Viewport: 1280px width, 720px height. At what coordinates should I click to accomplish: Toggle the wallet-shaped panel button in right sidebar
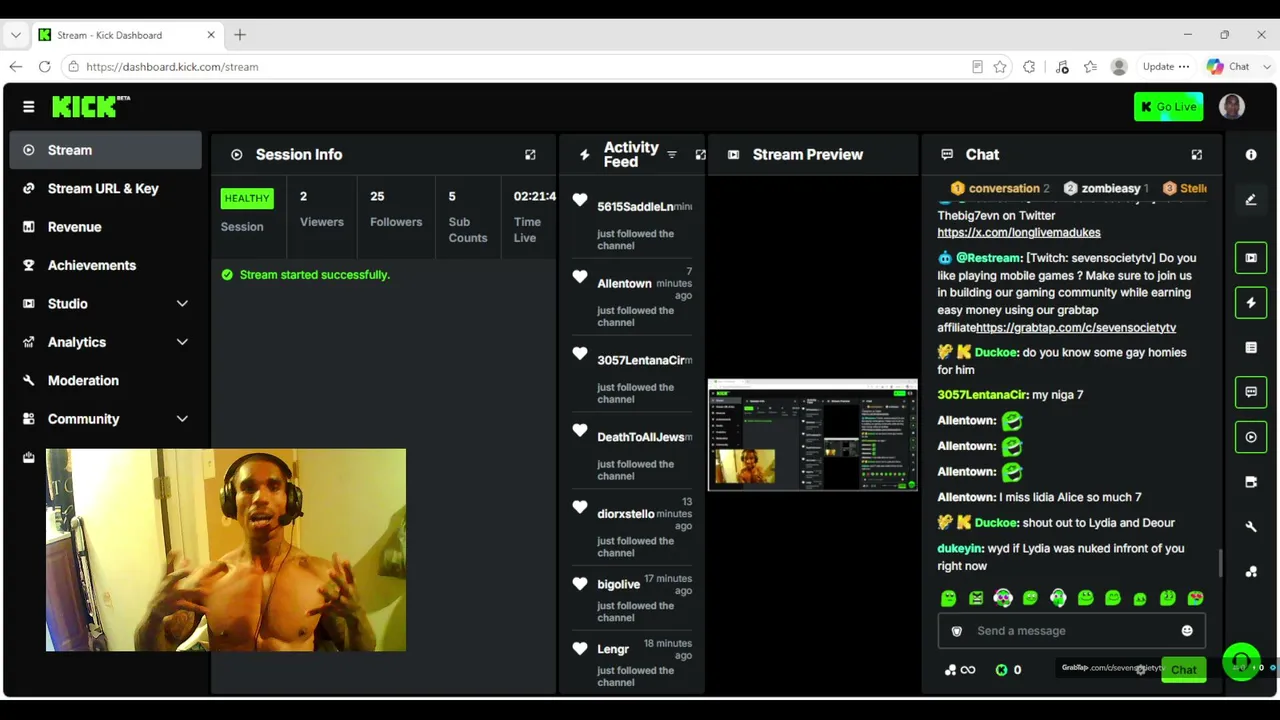[1251, 482]
